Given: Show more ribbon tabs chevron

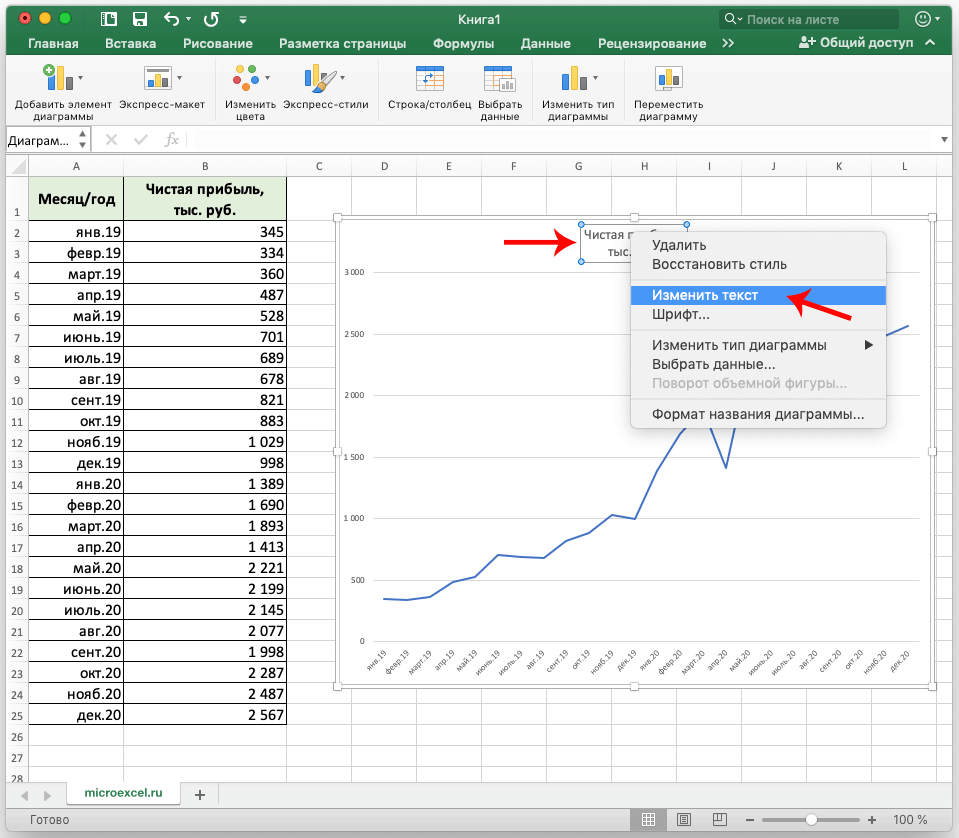Looking at the screenshot, I should [728, 43].
